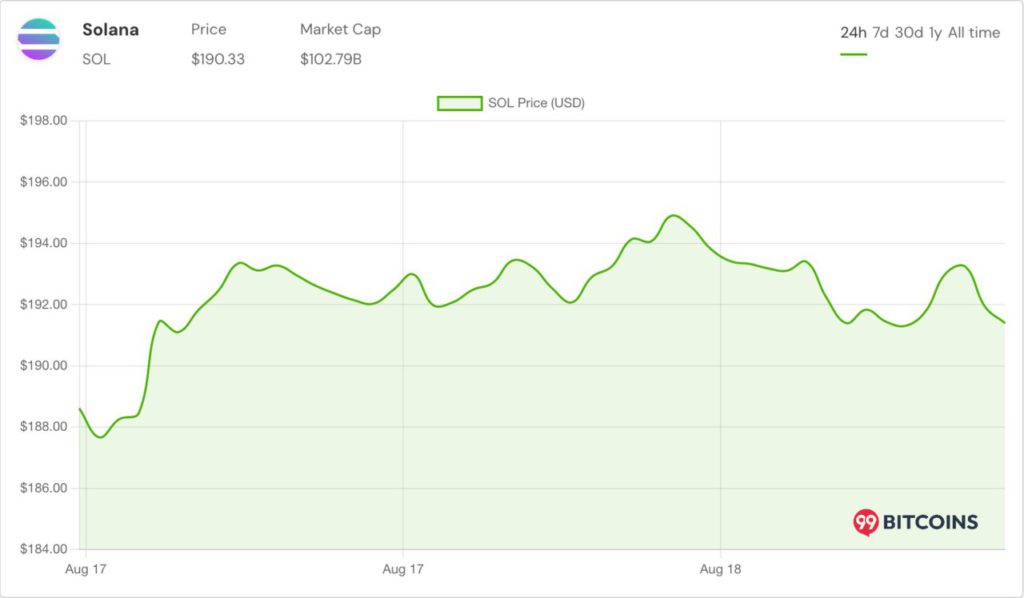Click the Price column header
Viewport: 1024px width, 598px height.
(x=209, y=30)
